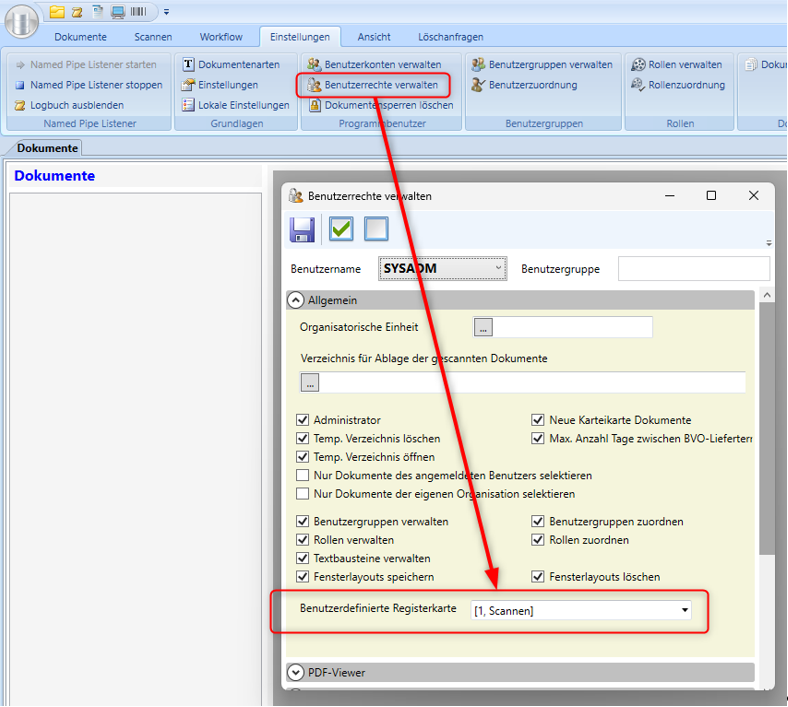Click the empty square deselect-all icon

(376, 229)
